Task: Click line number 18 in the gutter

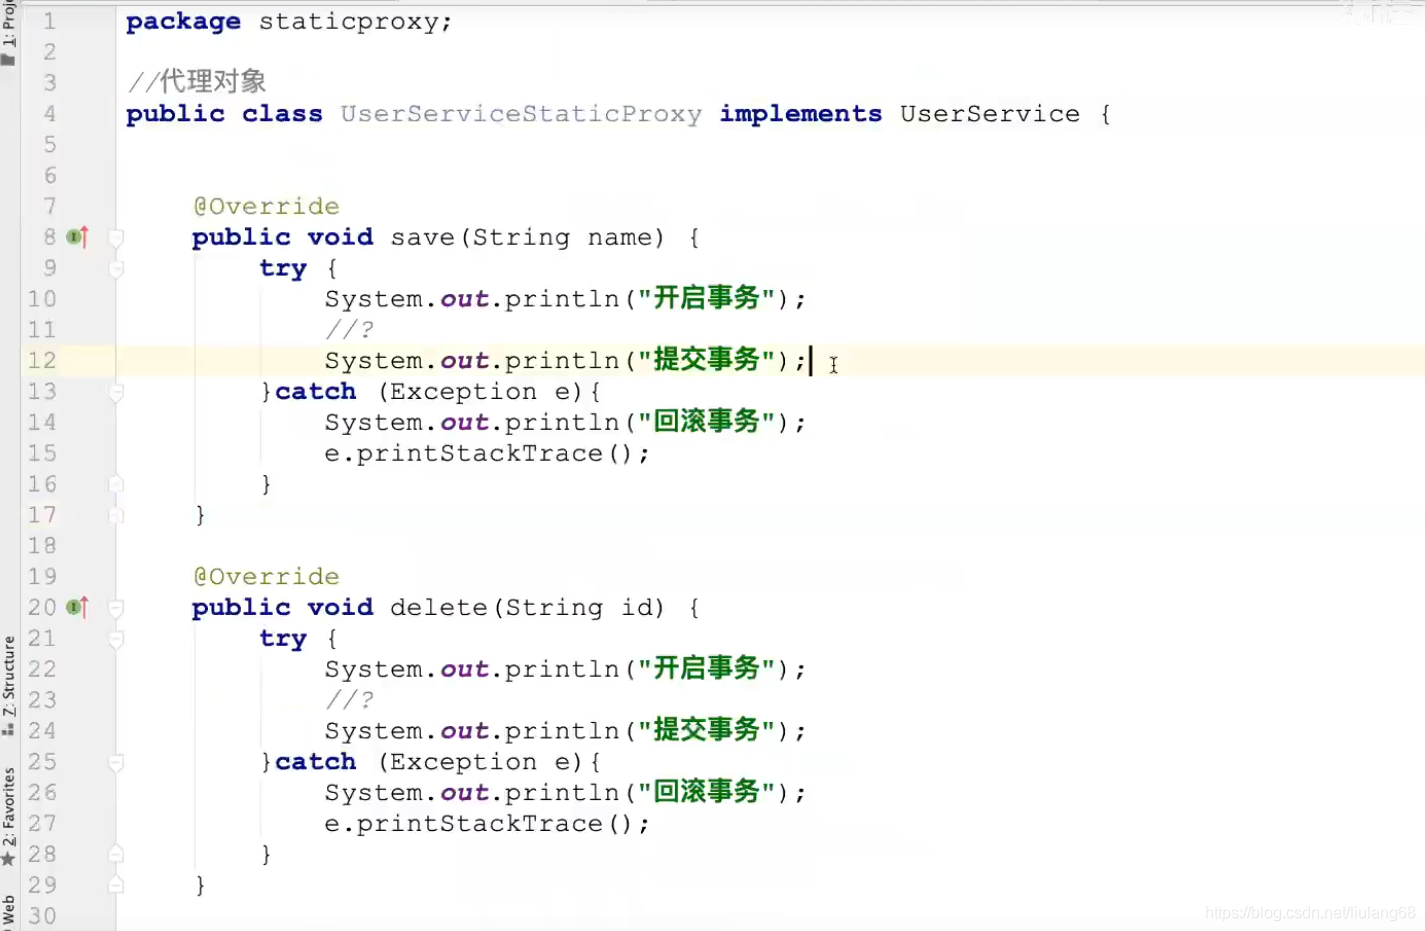Action: click(x=42, y=546)
